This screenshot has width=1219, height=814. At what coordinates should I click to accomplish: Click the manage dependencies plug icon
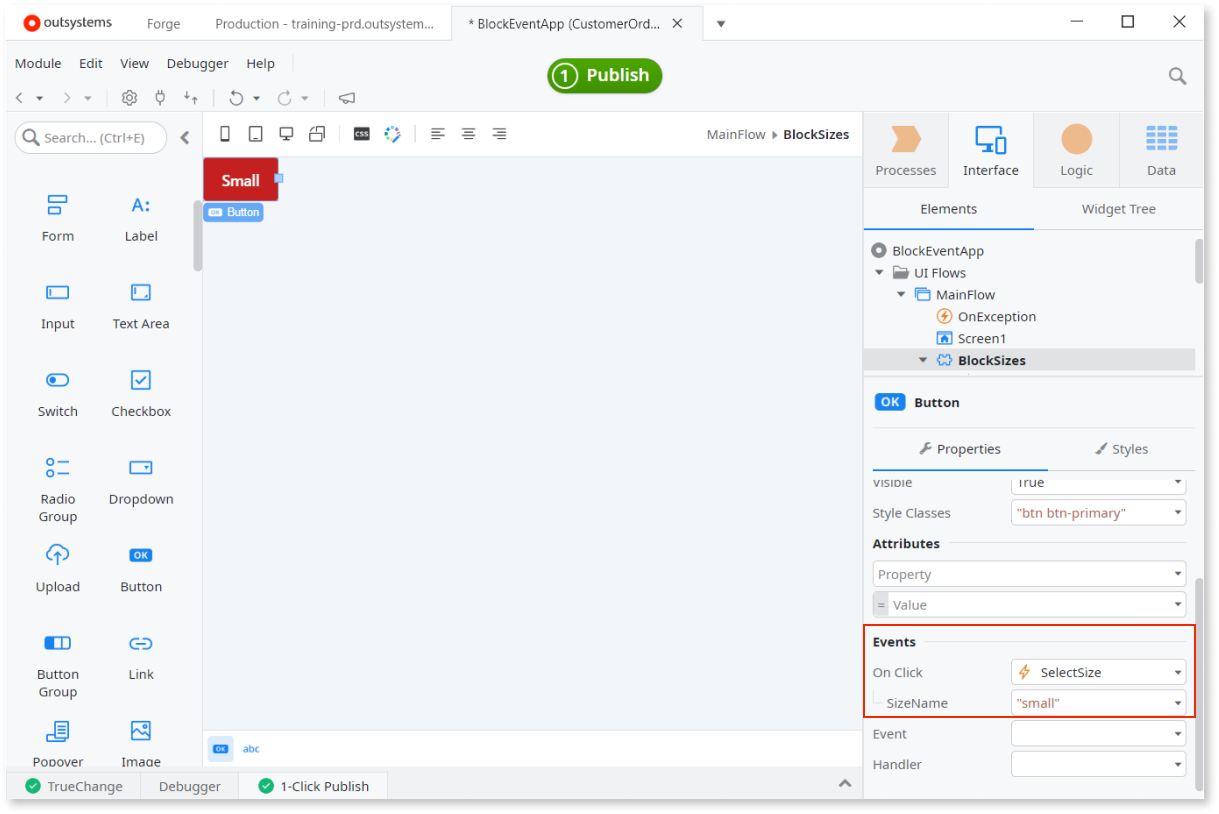[160, 98]
